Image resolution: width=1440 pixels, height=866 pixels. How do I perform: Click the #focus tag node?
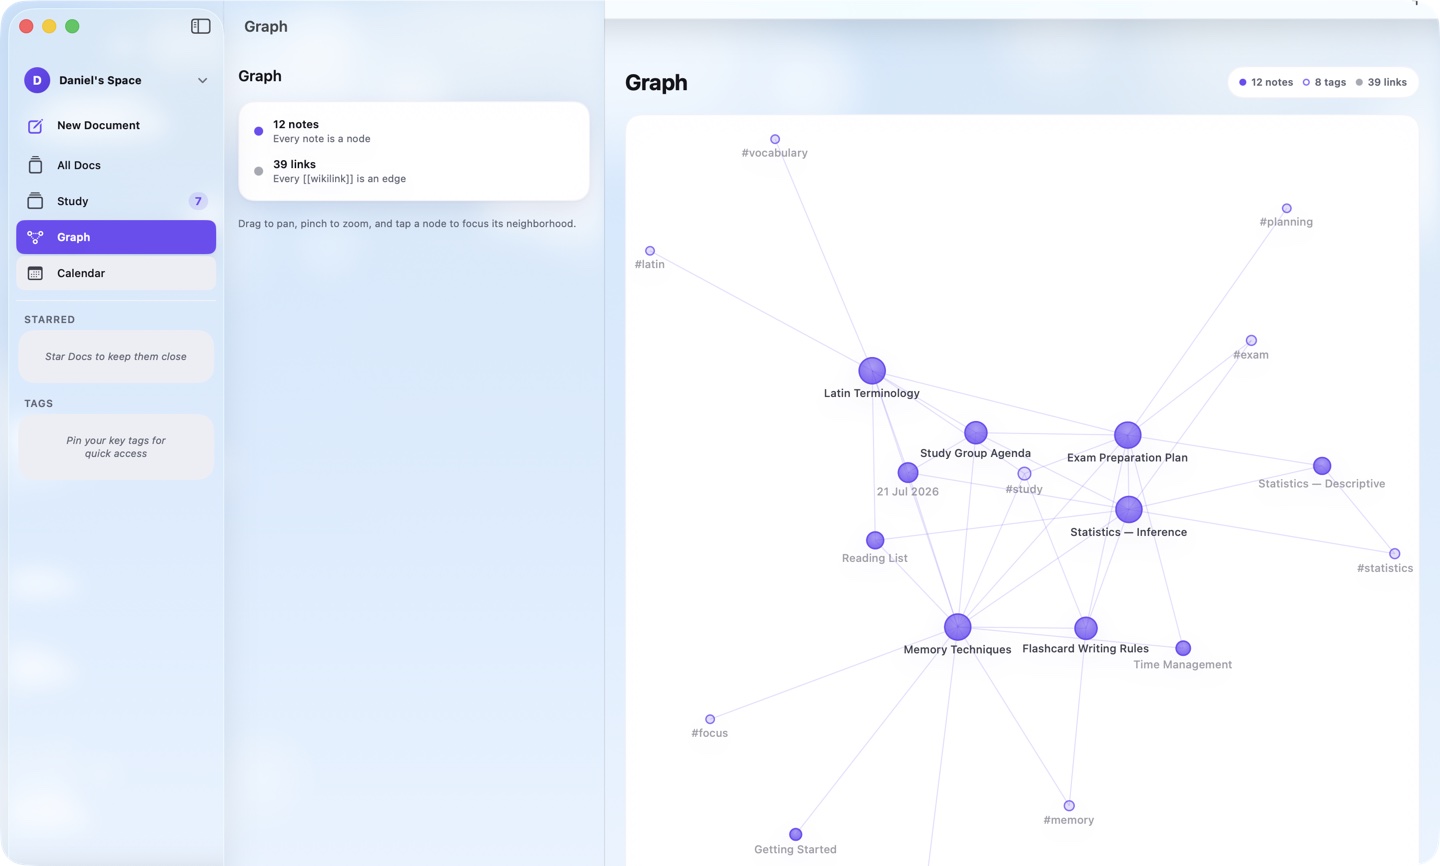coord(710,719)
